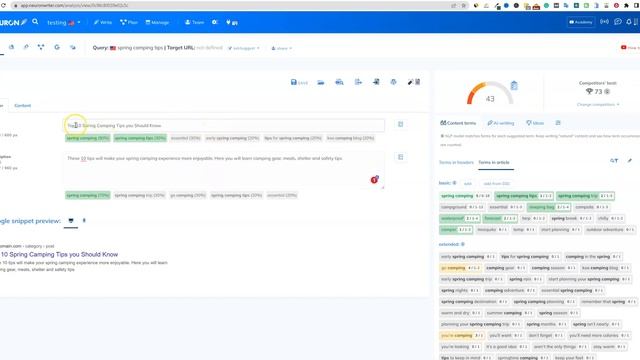Click the Google 'G' icon in the query toolbar
The image size is (640, 360).
pos(57,47)
